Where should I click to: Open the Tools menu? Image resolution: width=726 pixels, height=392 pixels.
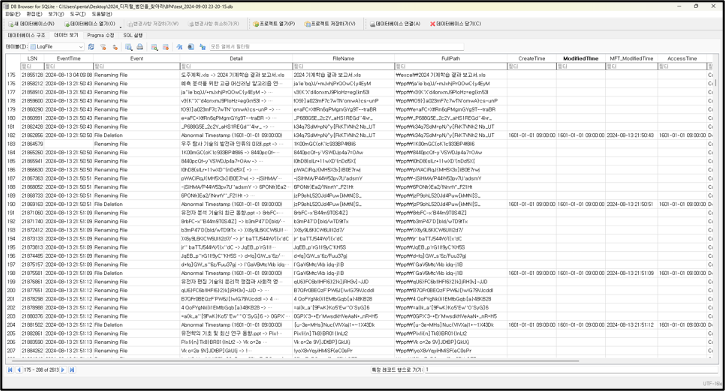coord(77,14)
